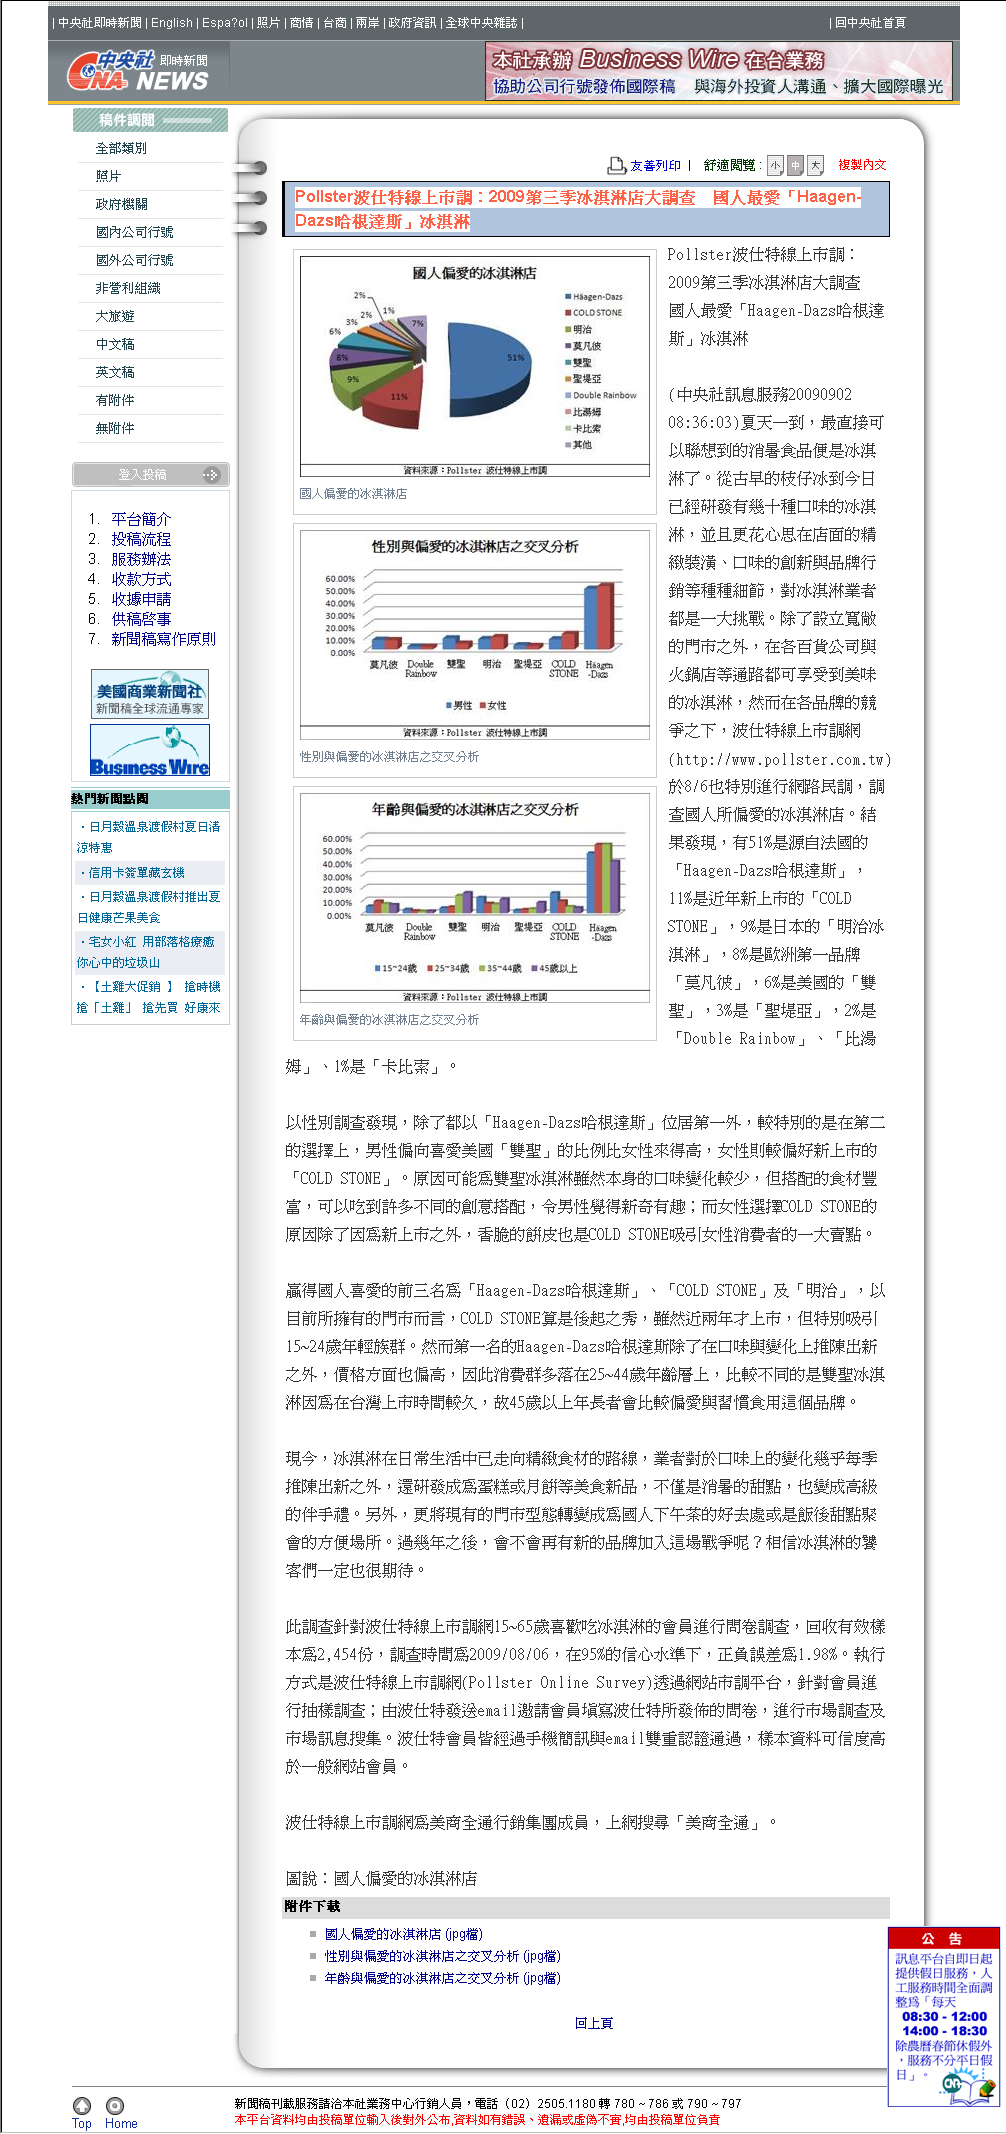Select 政府機關 category in sidebar
Viewport: 1006px width, 2134px height.
122,204
